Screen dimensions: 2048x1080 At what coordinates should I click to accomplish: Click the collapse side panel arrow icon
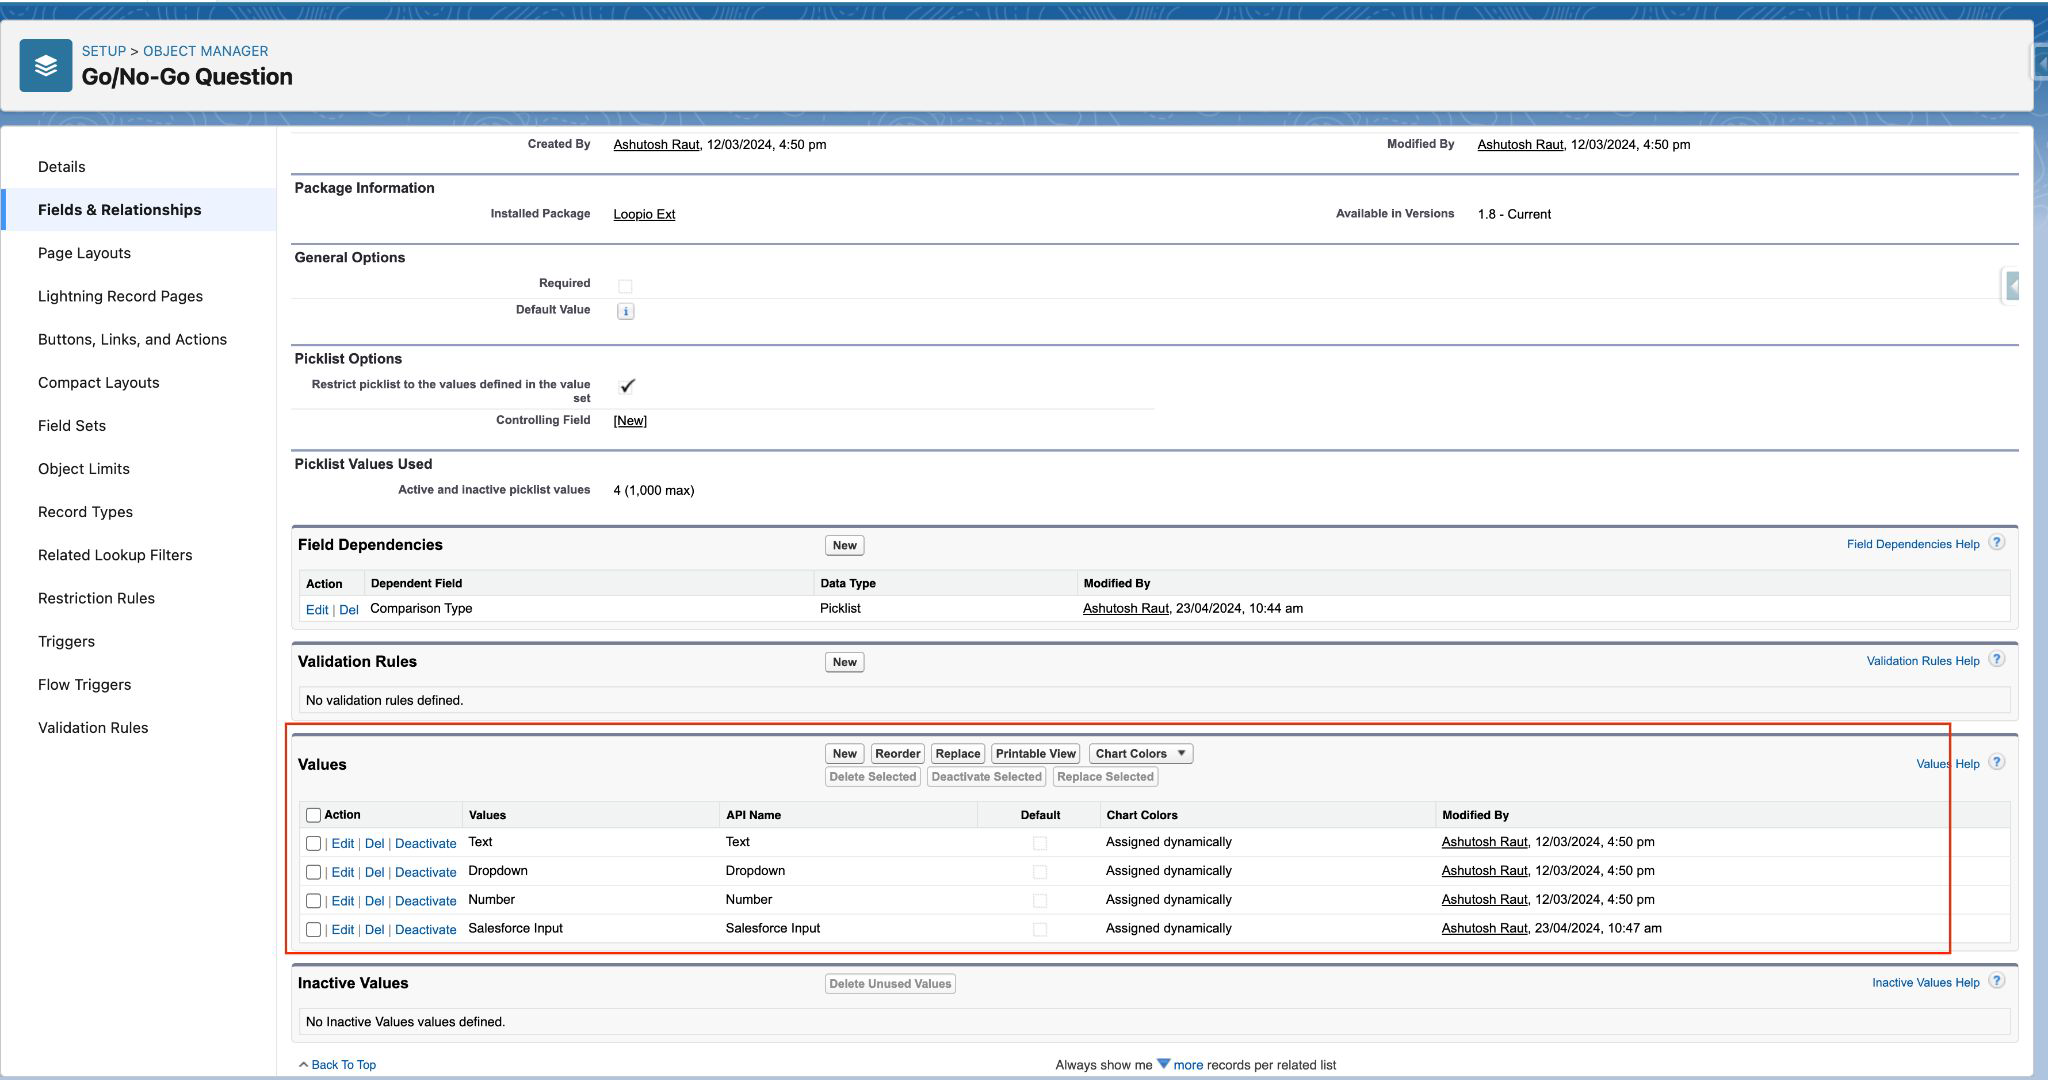coord(2012,286)
